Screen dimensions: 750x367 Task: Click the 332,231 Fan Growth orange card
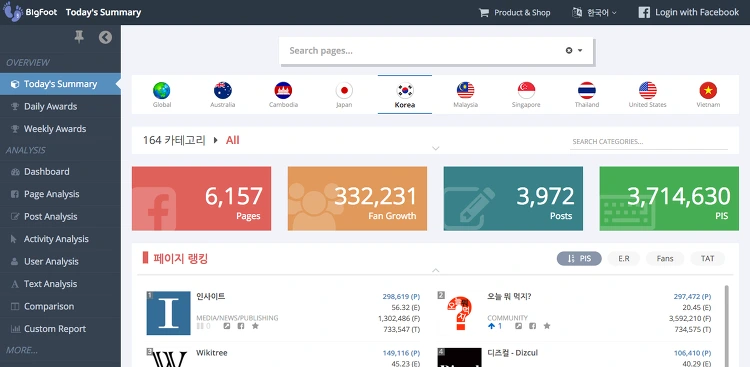pos(357,199)
